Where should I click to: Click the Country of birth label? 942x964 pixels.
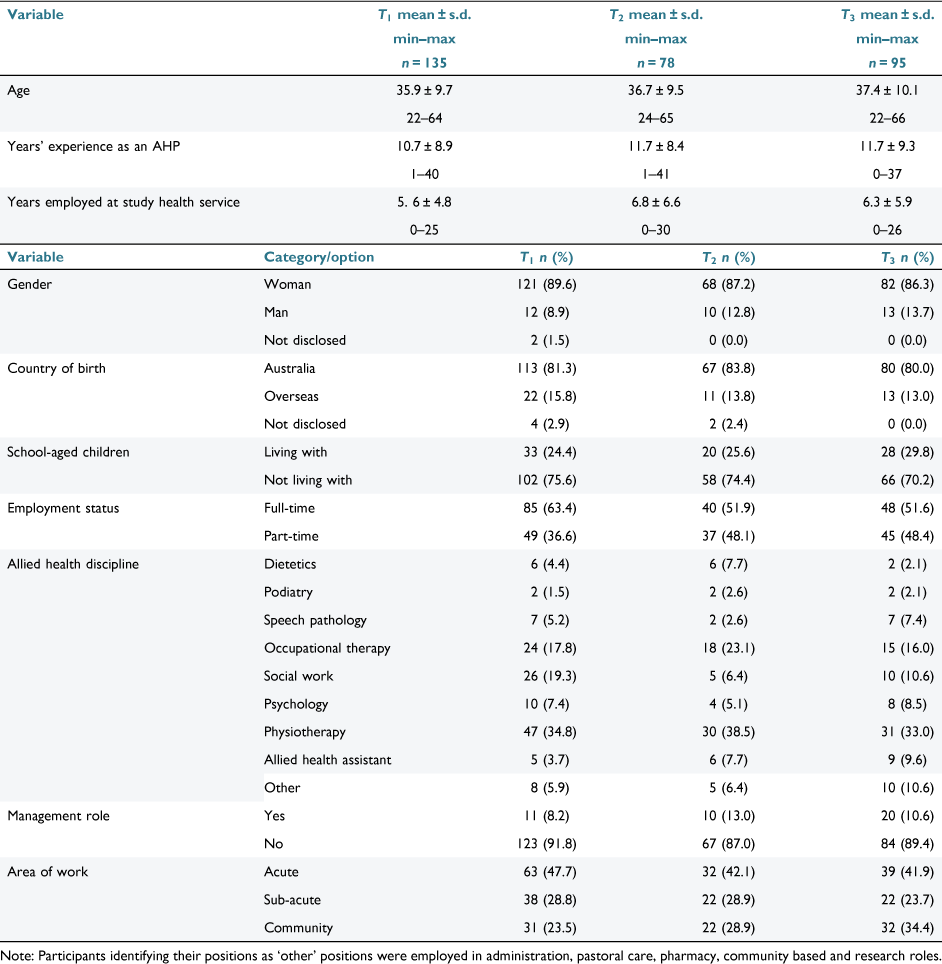pyautogui.click(x=56, y=368)
